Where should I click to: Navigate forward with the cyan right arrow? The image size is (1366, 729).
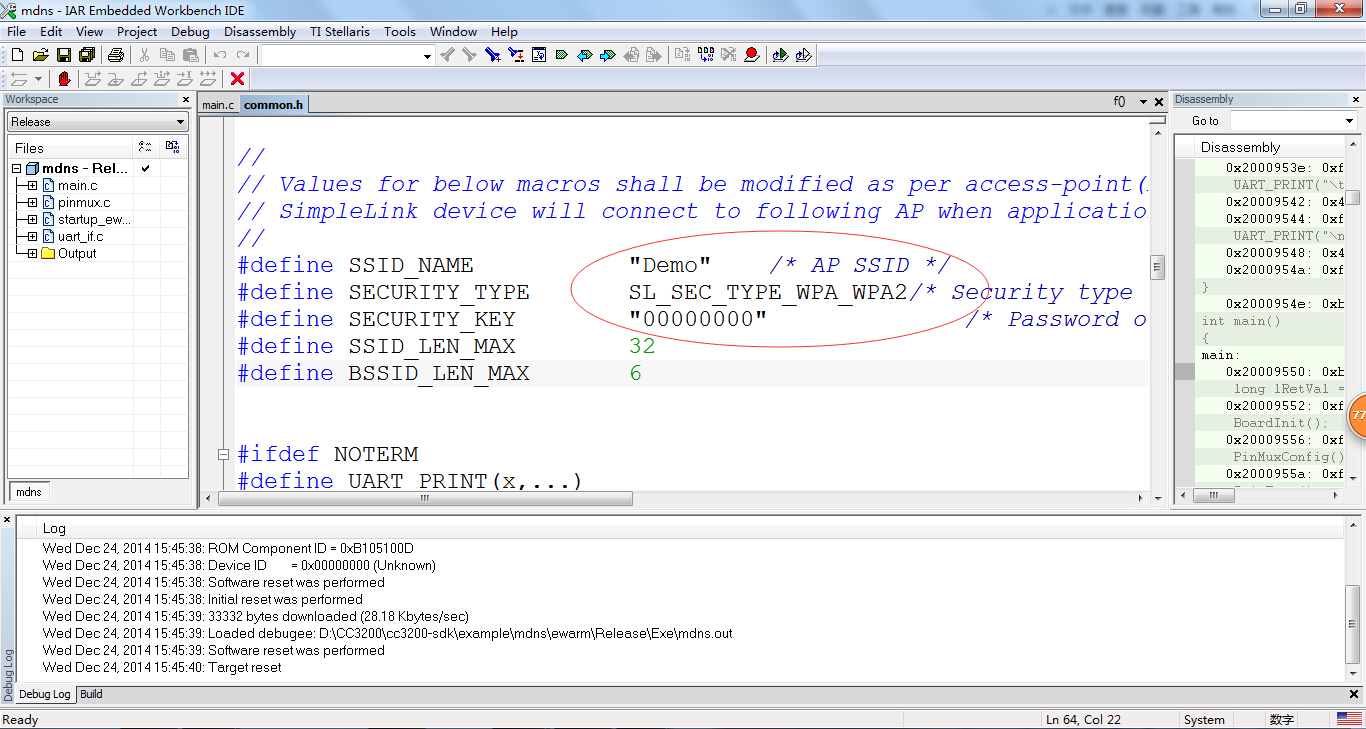(x=608, y=55)
